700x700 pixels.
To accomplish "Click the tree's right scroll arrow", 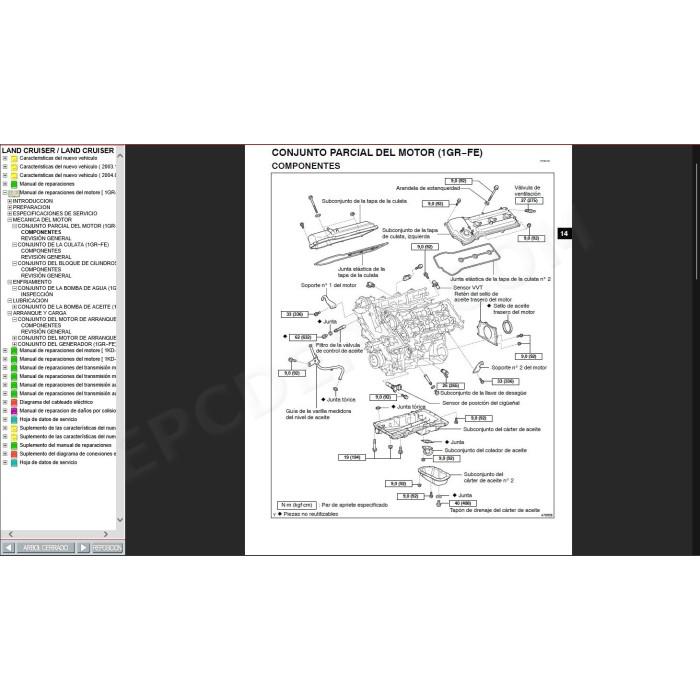I will (105, 534).
